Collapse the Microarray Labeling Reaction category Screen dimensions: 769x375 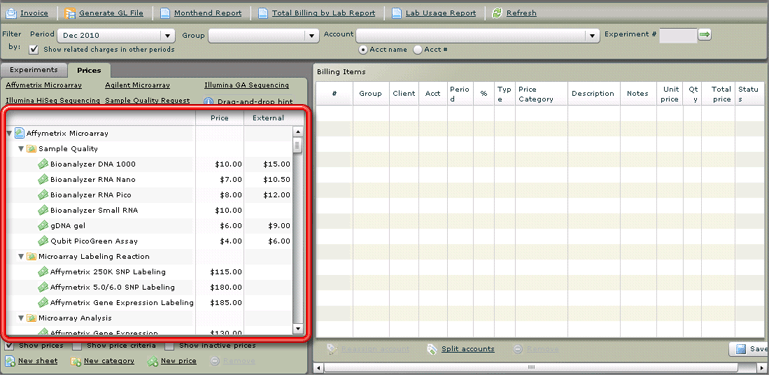pyautogui.click(x=21, y=256)
